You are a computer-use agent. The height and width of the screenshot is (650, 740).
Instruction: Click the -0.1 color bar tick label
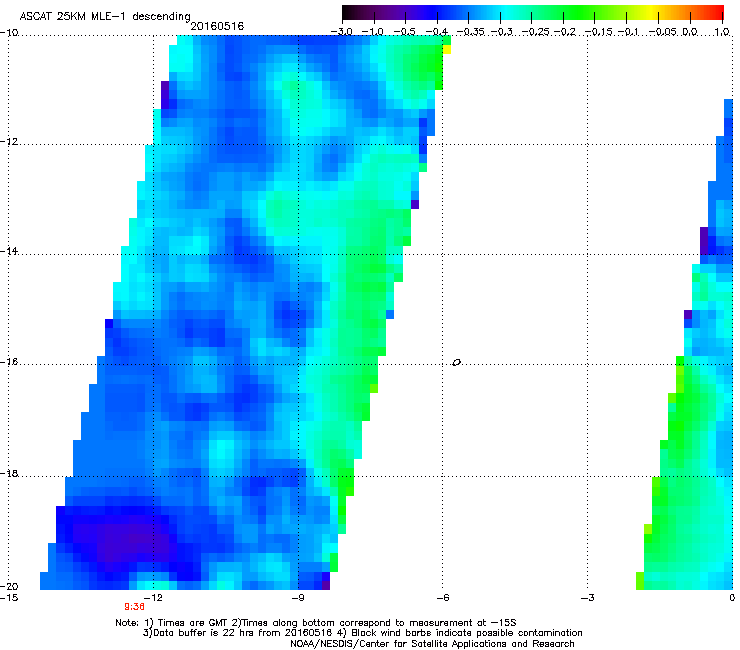(628, 32)
